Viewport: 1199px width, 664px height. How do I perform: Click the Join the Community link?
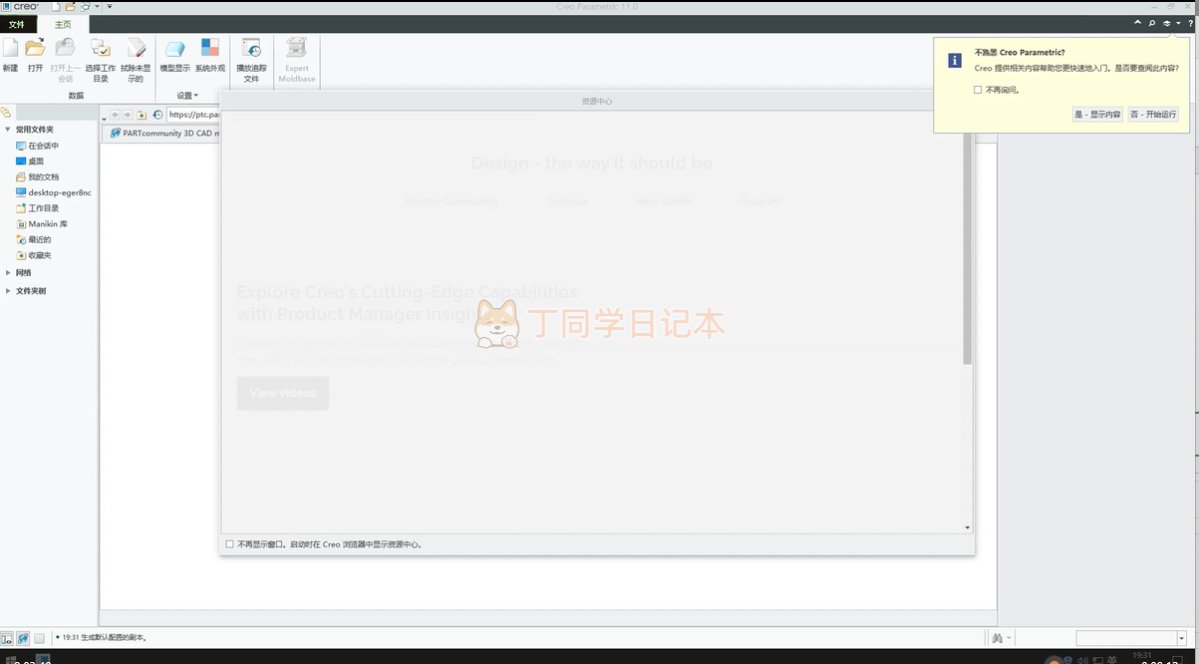pyautogui.click(x=451, y=201)
